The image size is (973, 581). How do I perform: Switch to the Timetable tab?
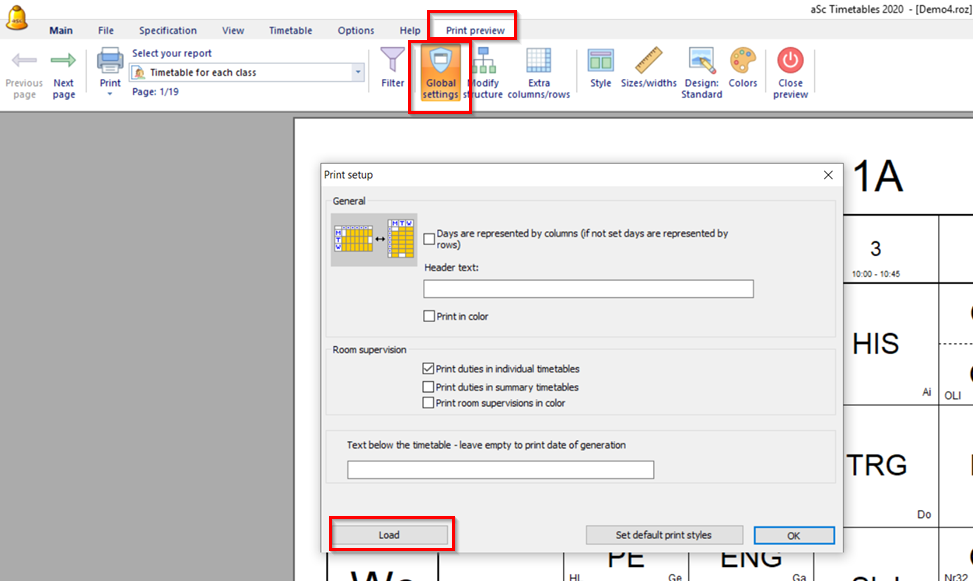coord(290,31)
